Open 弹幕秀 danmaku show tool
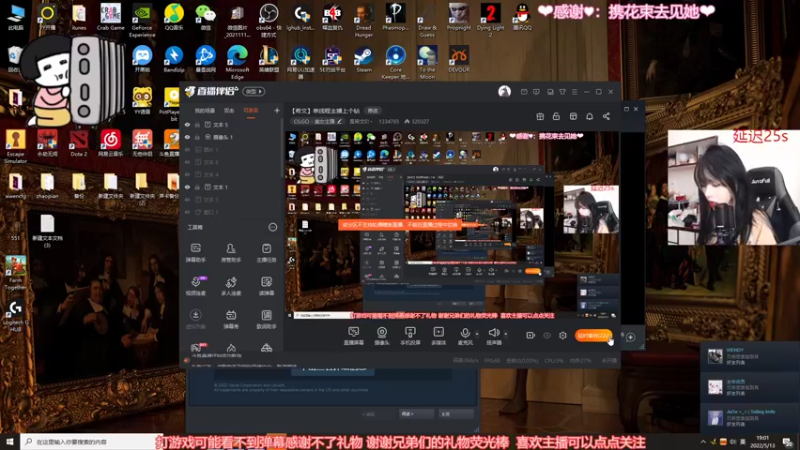 pyautogui.click(x=231, y=319)
